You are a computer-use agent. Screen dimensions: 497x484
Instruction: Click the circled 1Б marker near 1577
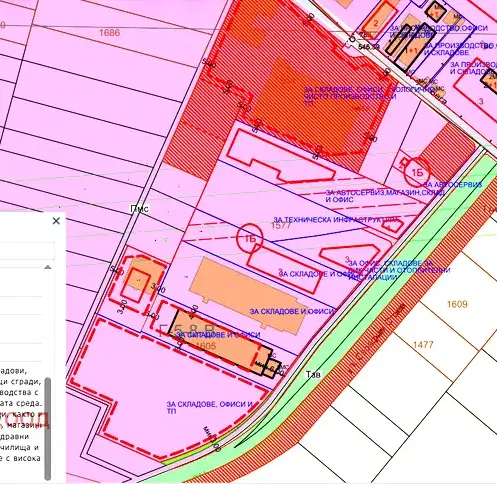pyautogui.click(x=250, y=238)
